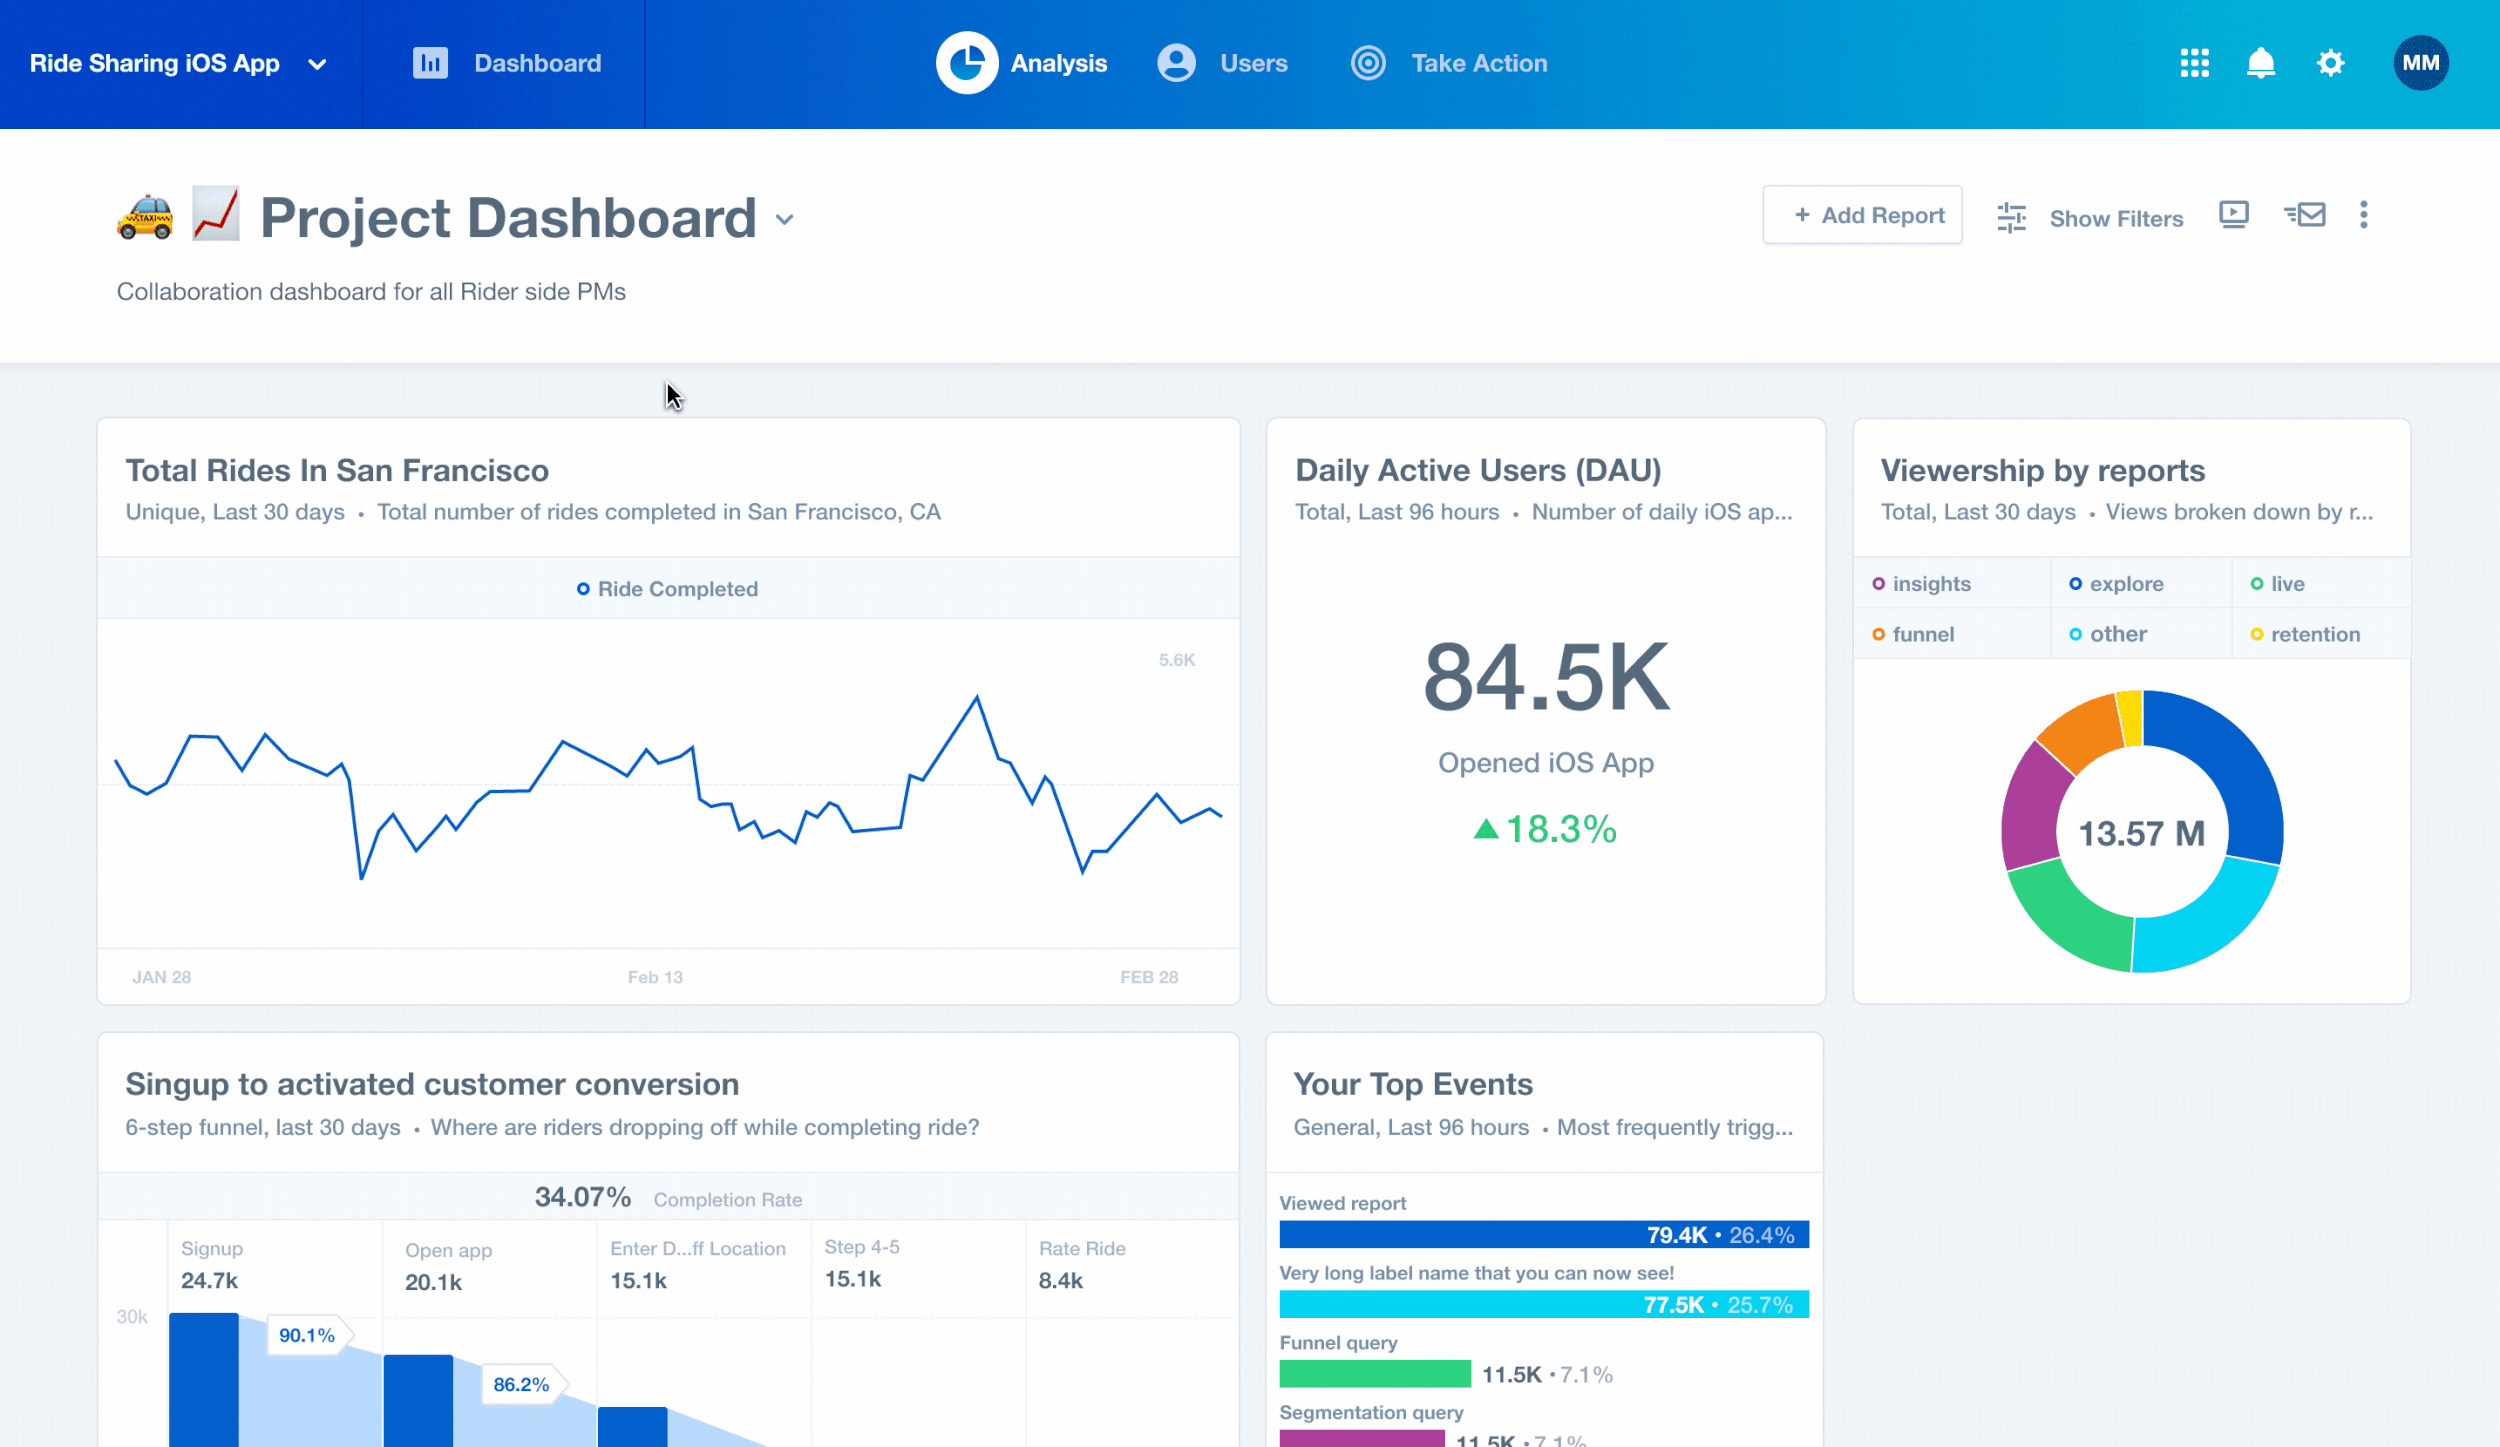
Task: Toggle the funnel legend item
Action: pyautogui.click(x=1913, y=634)
